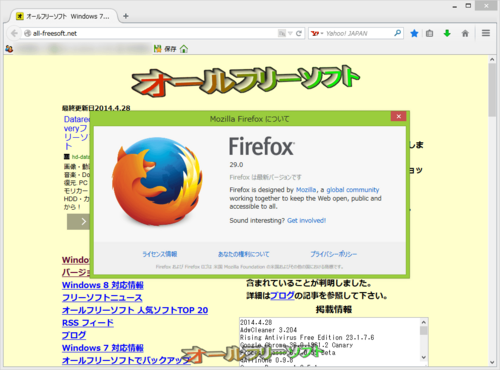The image size is (500, 370).
Task: Click page scrollbar up arrow
Action: click(x=492, y=59)
